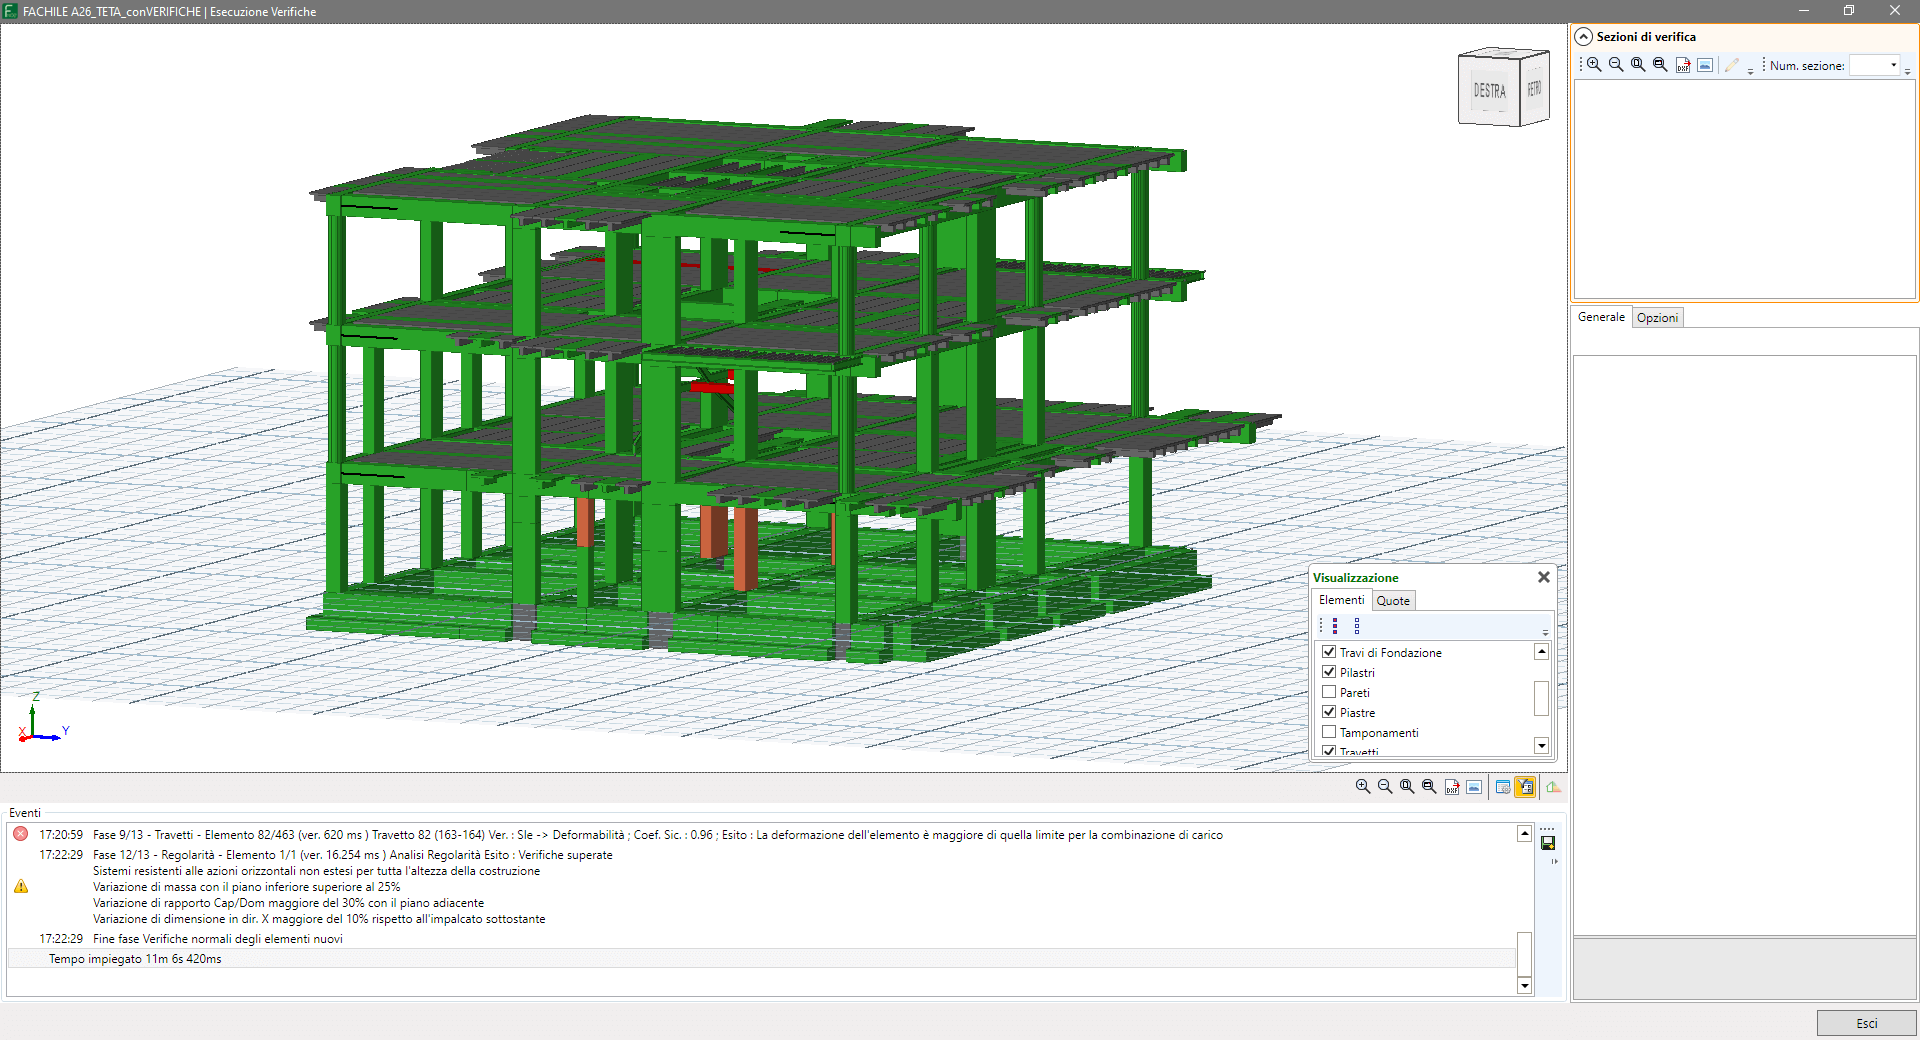Image resolution: width=1920 pixels, height=1040 pixels.
Task: Click the Tamponamenti label
Action: [x=1379, y=732]
